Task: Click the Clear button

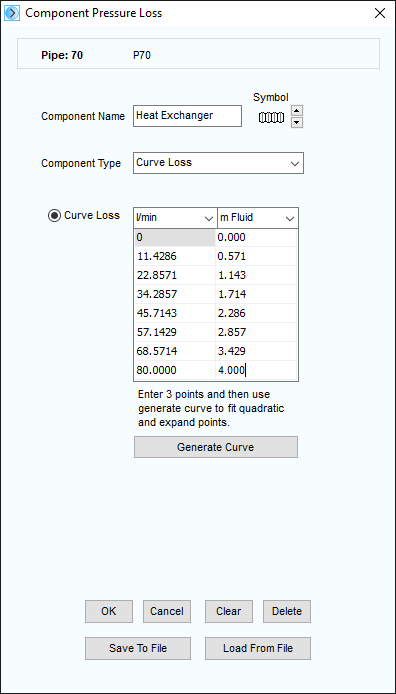Action: pyautogui.click(x=229, y=612)
